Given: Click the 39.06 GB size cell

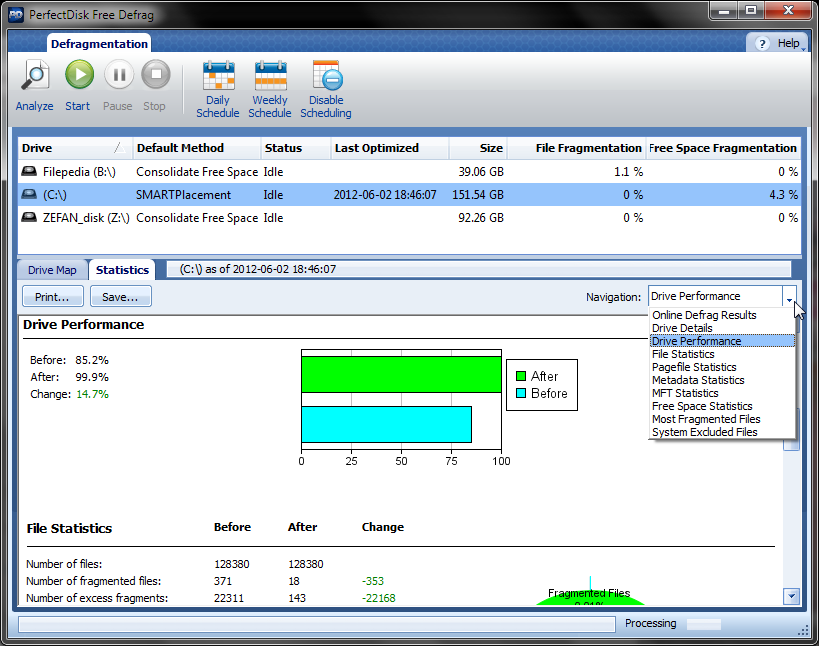Looking at the screenshot, I should click(481, 172).
